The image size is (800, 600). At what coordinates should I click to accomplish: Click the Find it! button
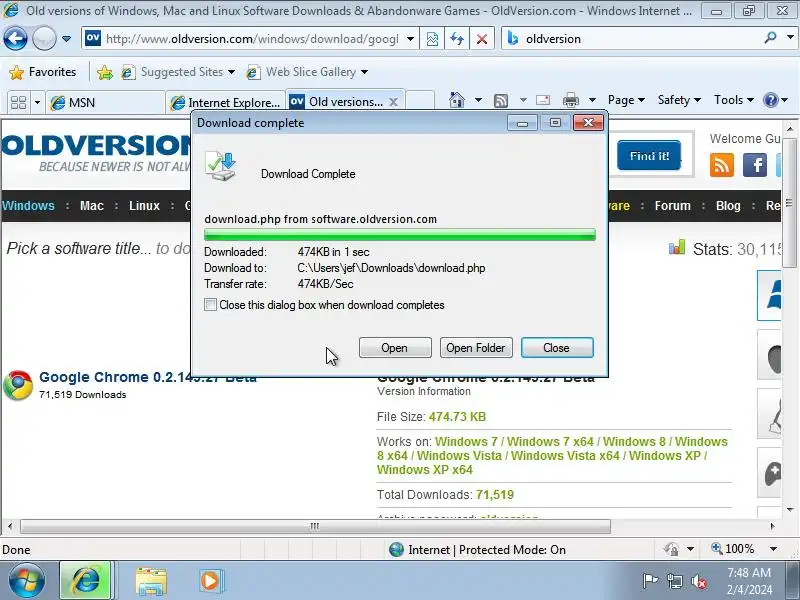point(649,156)
